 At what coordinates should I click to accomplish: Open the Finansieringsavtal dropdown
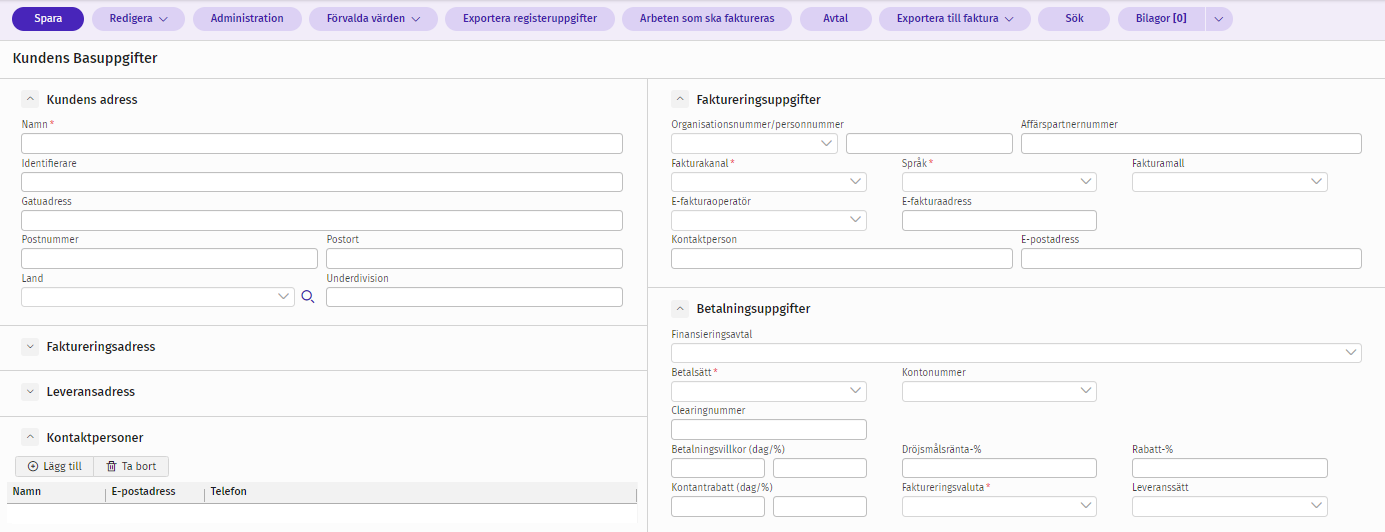(1016, 353)
